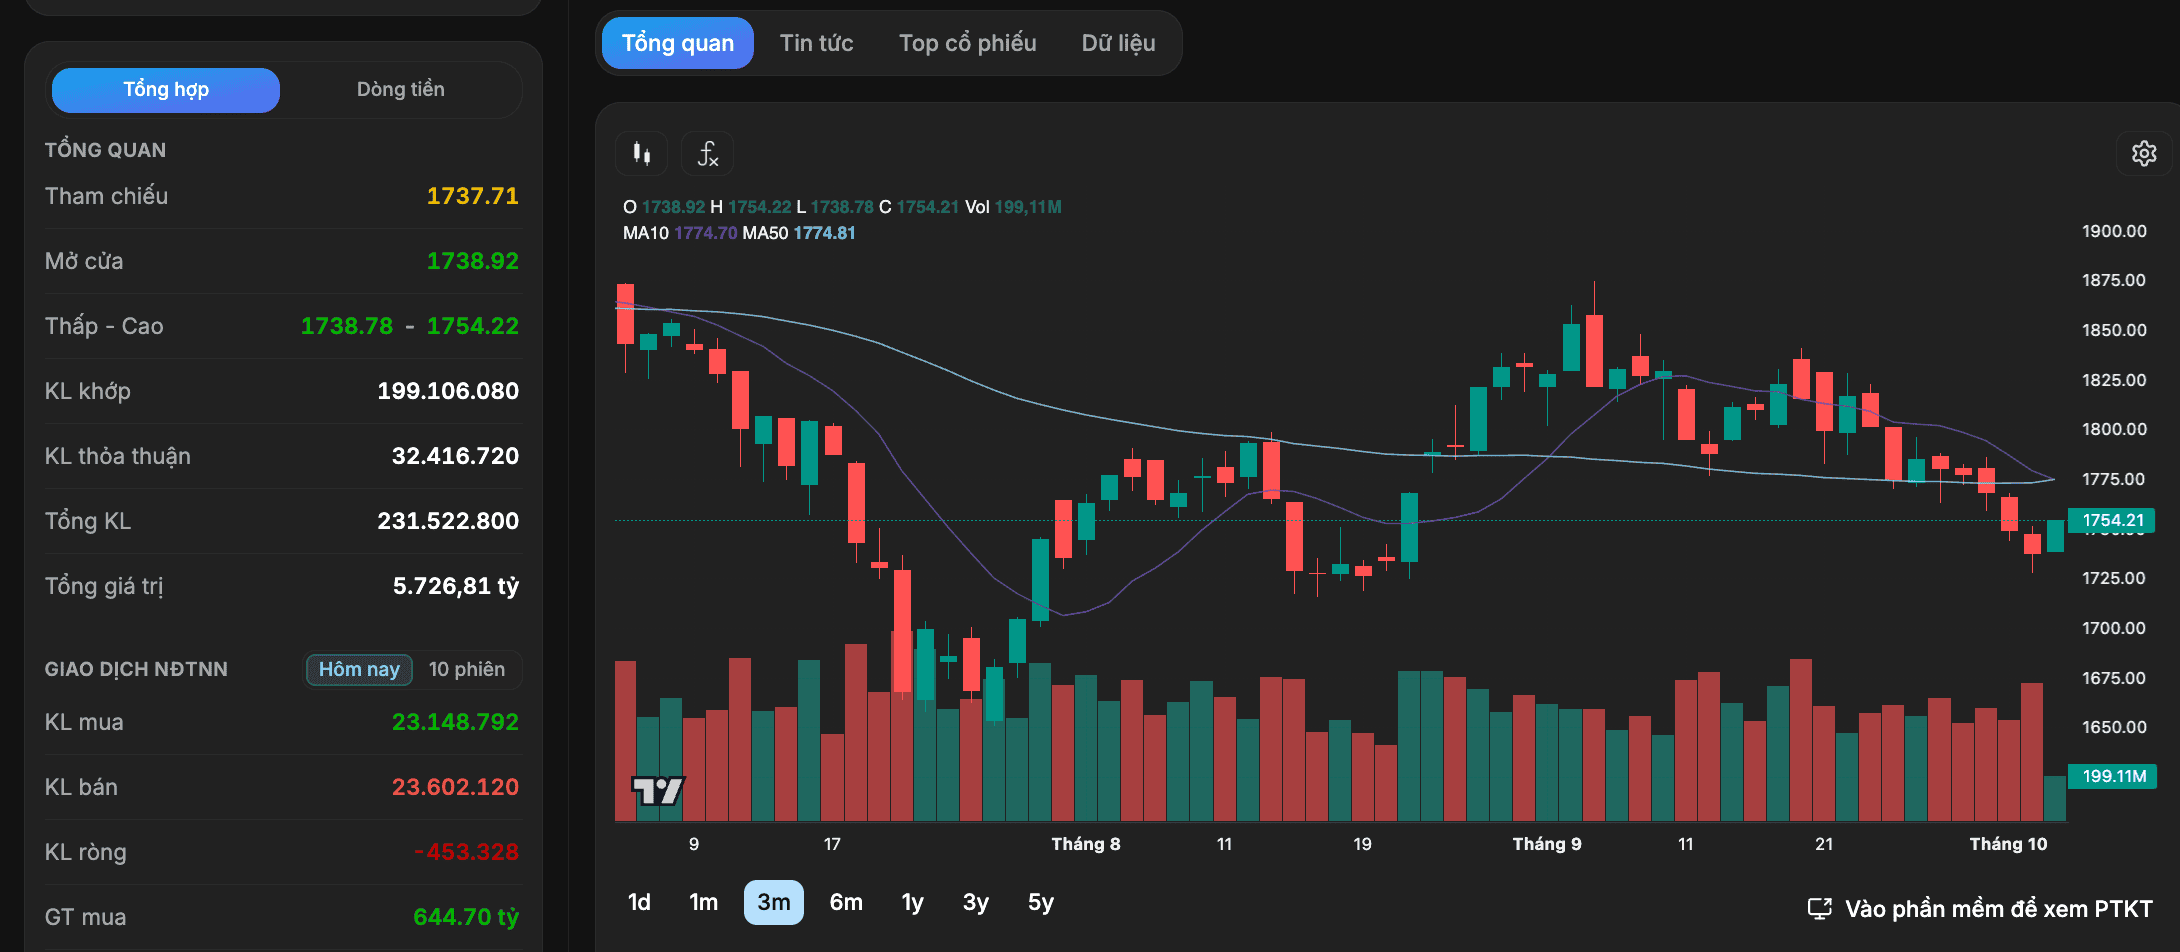Set chart range to 3y
Screen dimensions: 2180x952
[x=976, y=902]
